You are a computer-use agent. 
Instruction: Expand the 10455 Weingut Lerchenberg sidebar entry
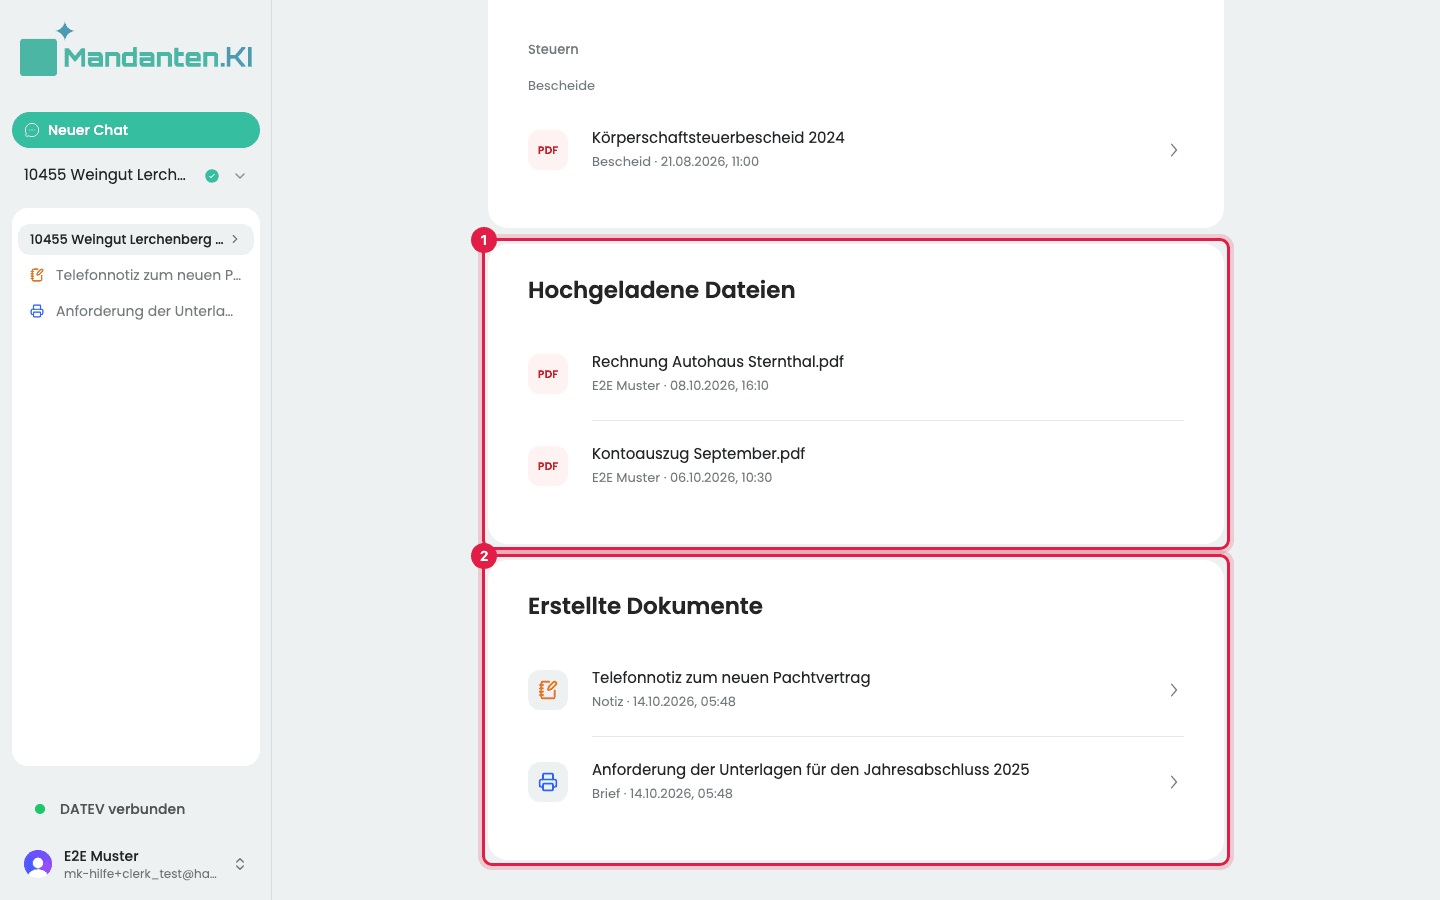235,239
